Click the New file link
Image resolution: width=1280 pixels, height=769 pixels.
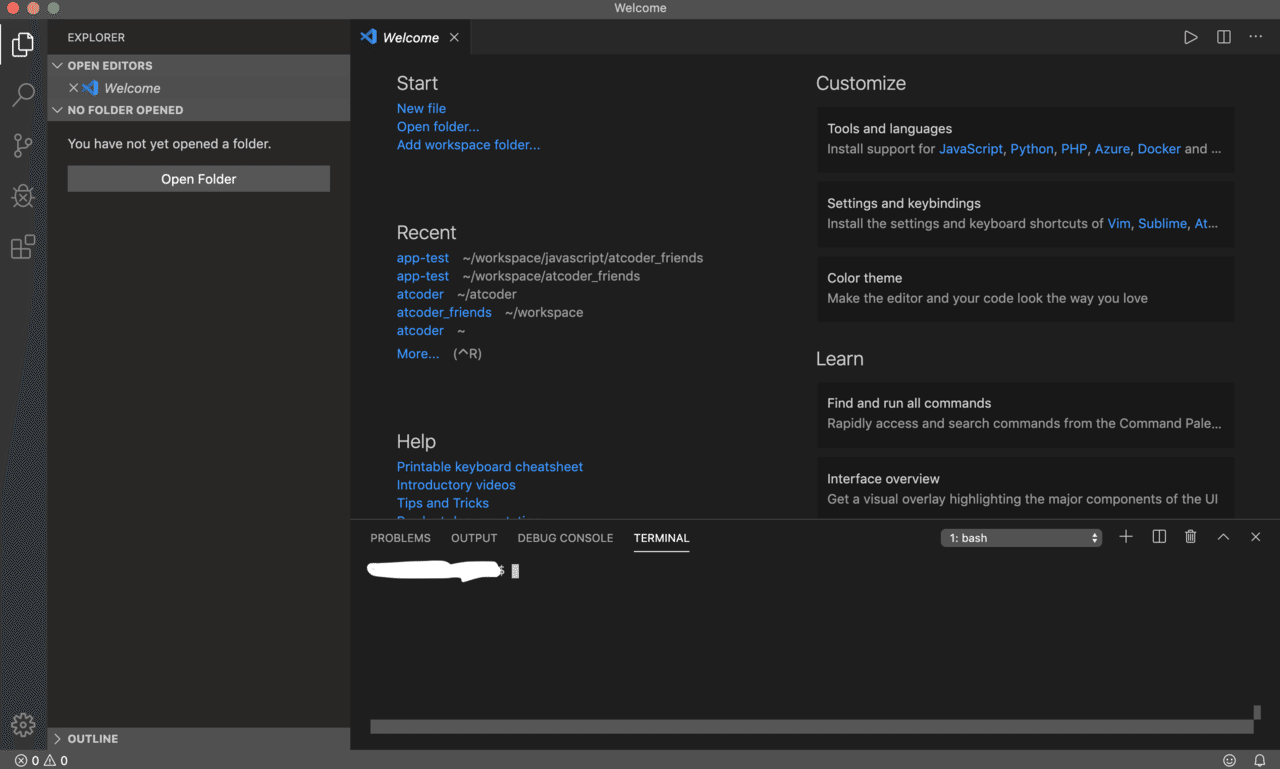(421, 108)
